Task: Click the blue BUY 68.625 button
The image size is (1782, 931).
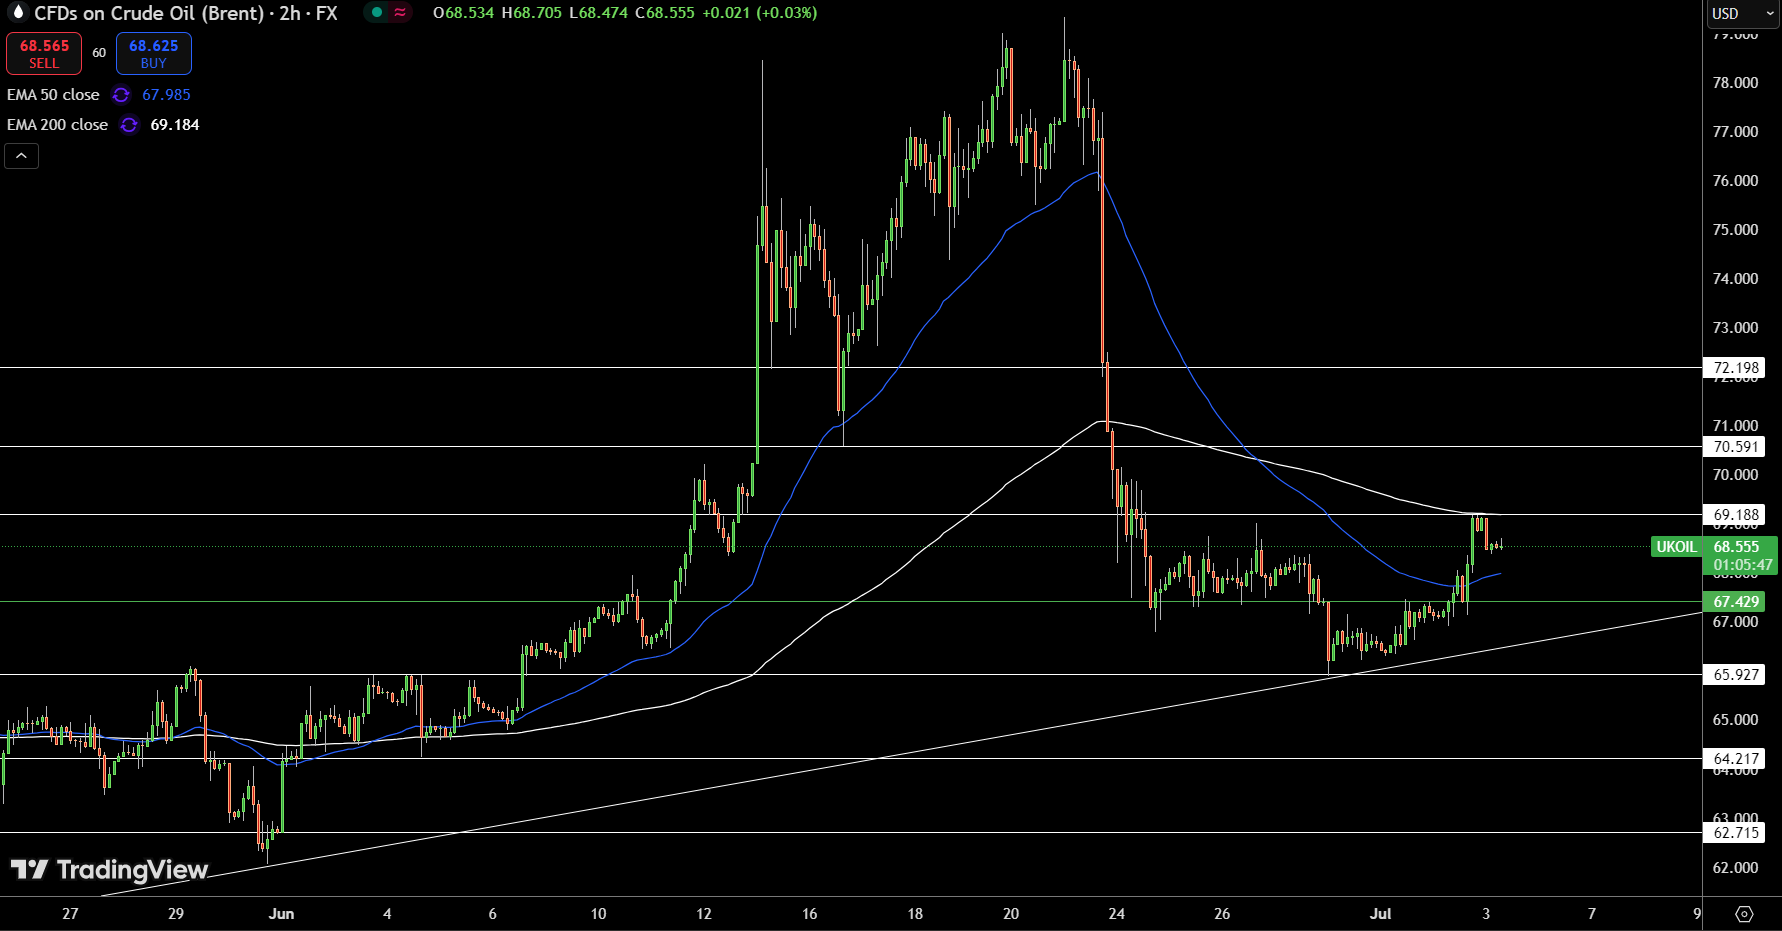Action: [x=153, y=54]
